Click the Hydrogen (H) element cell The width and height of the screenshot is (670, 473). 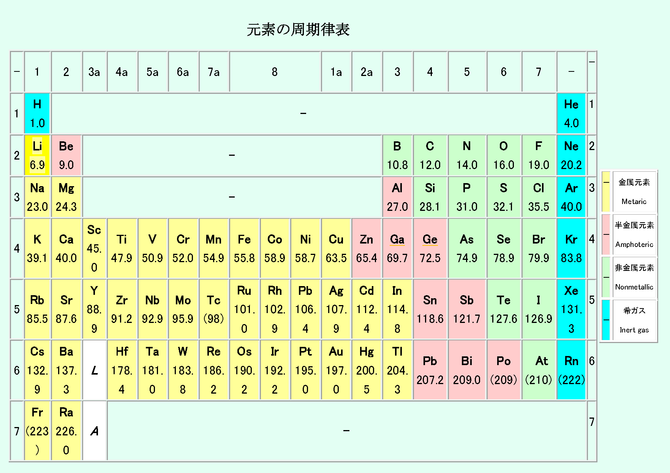coord(38,113)
